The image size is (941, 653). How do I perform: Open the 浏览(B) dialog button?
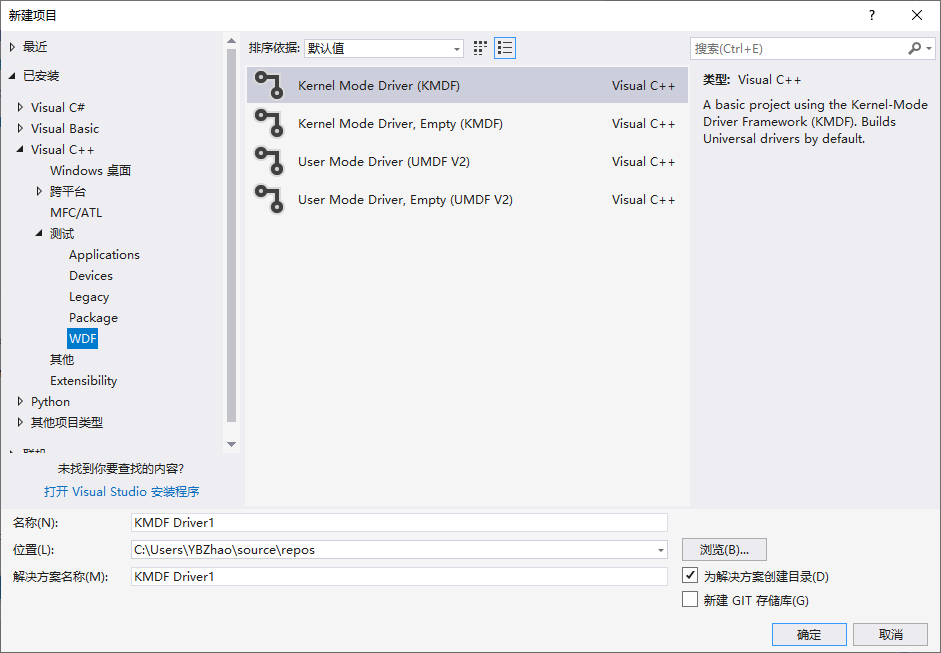[x=723, y=549]
